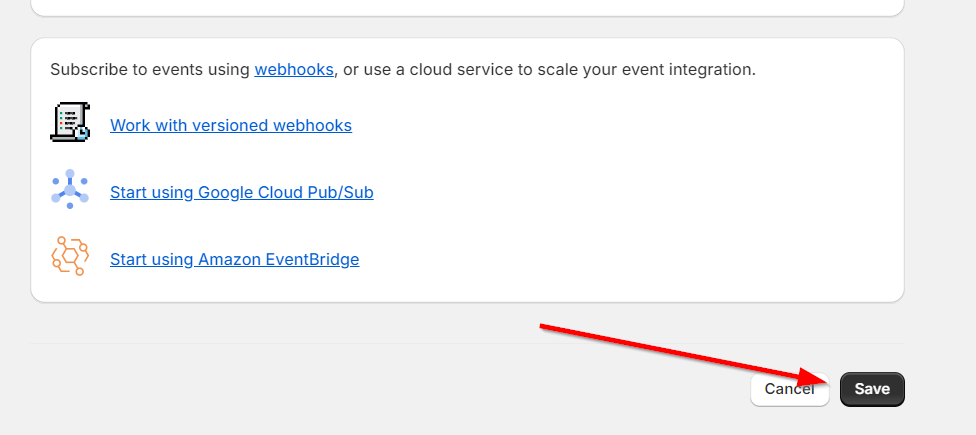The image size is (976, 435).
Task: Follow the Google Cloud Pub/Sub setup link
Action: click(242, 192)
